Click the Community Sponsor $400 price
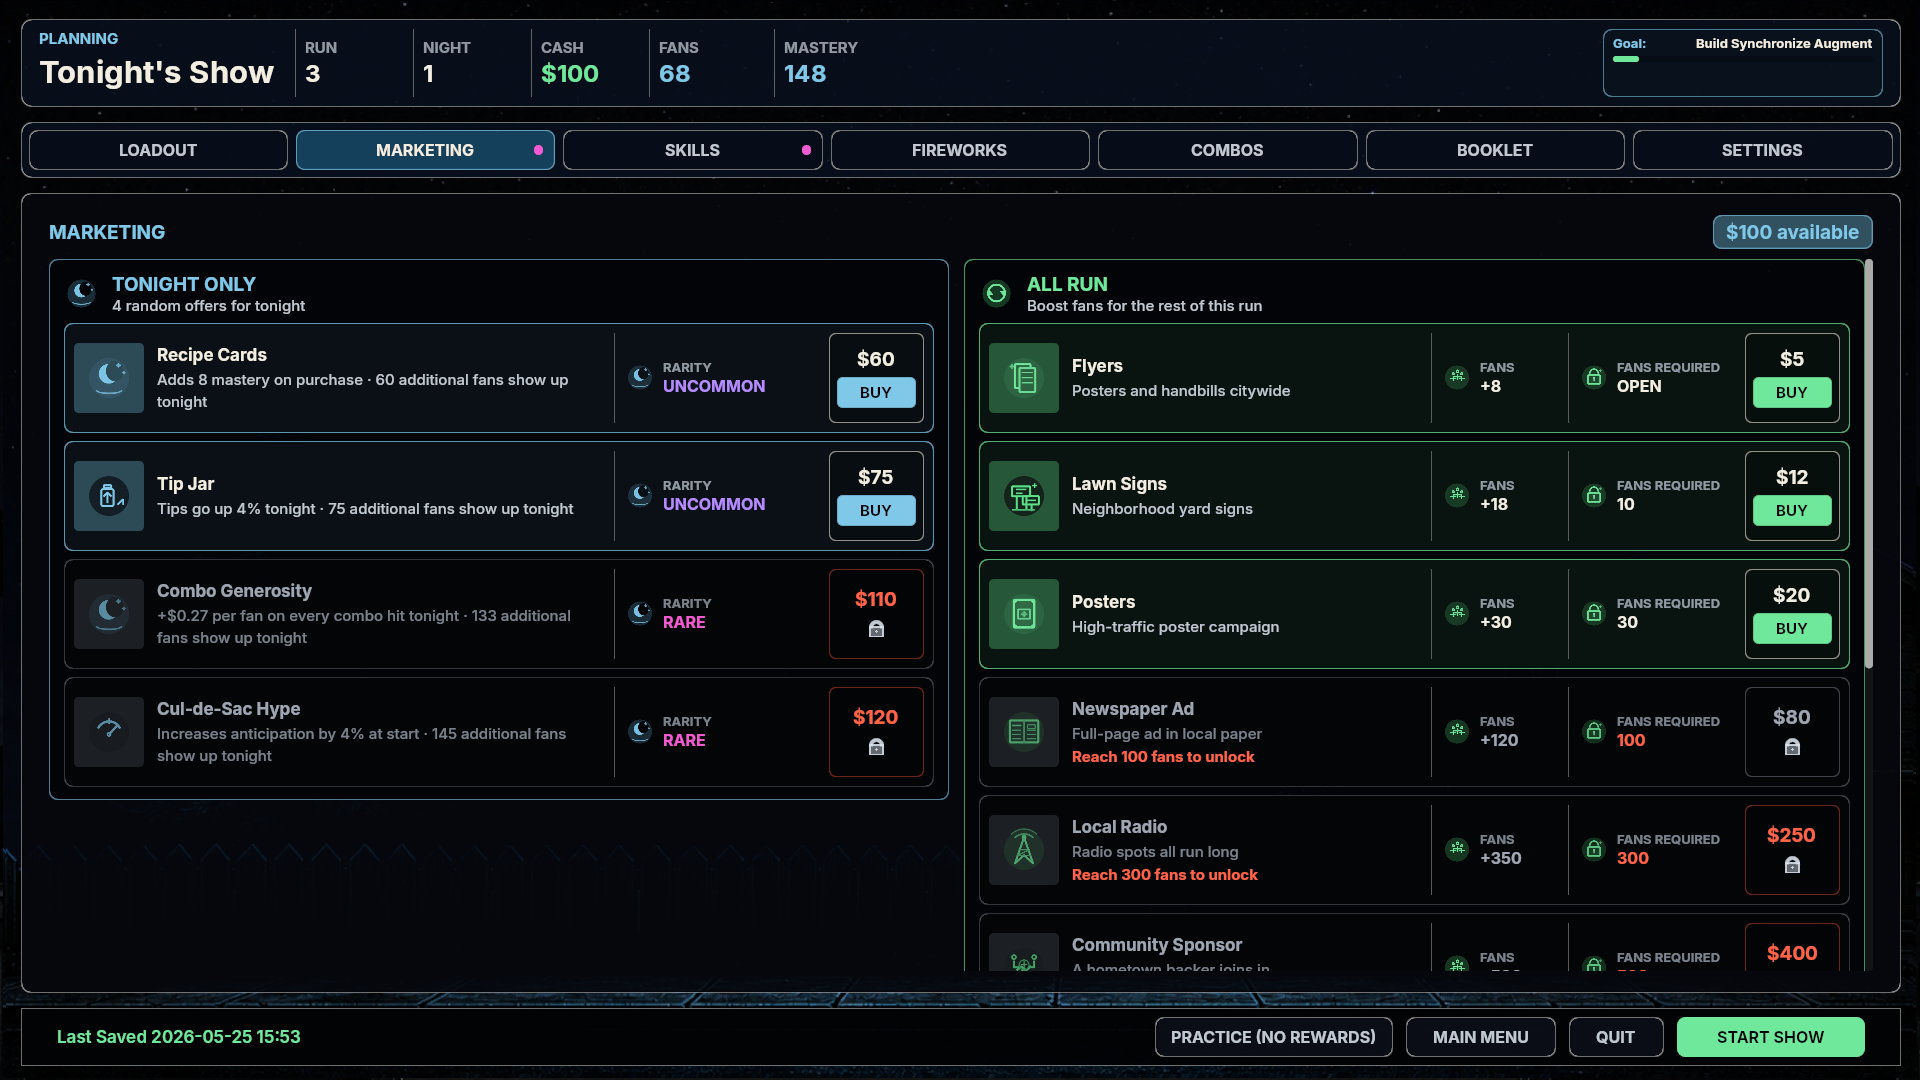 pyautogui.click(x=1792, y=953)
